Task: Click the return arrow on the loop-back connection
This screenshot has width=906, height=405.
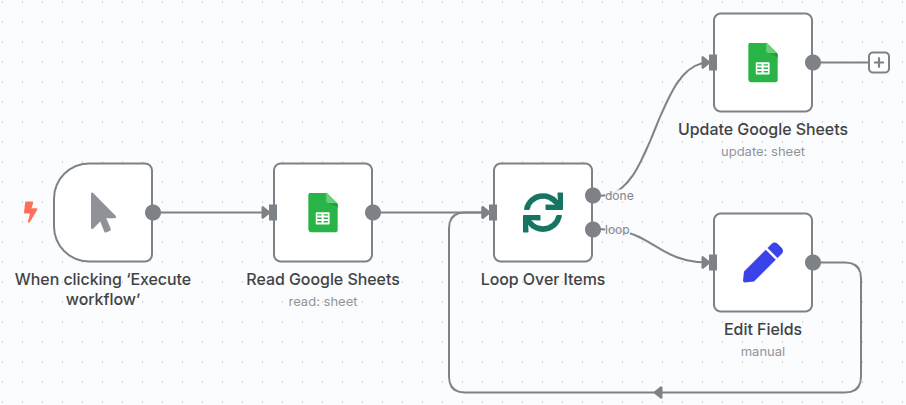Action: click(x=657, y=391)
